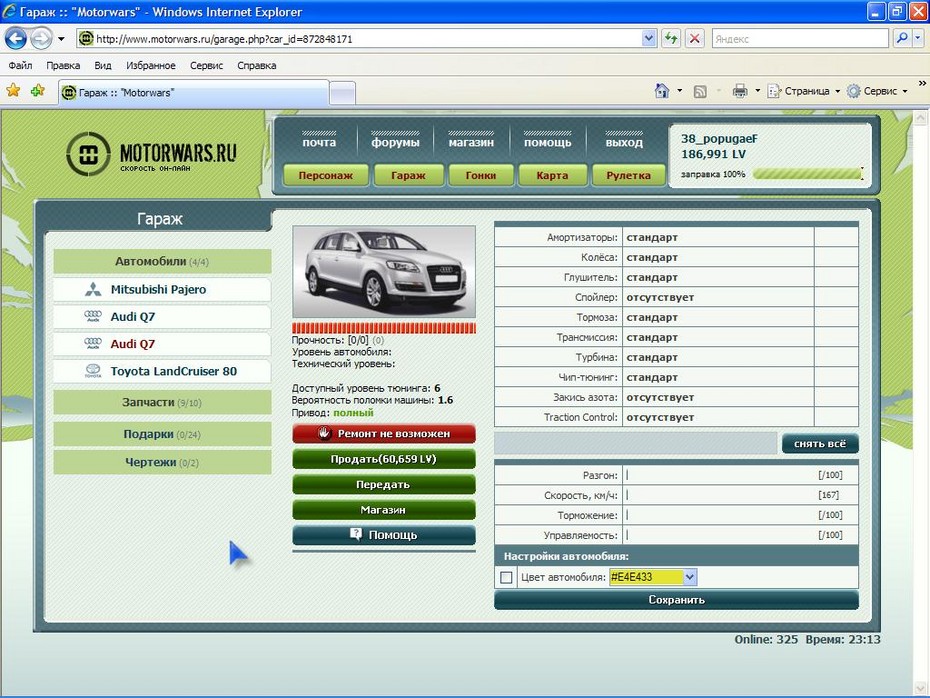Click the Гонки button
This screenshot has width=930, height=698.
481,176
